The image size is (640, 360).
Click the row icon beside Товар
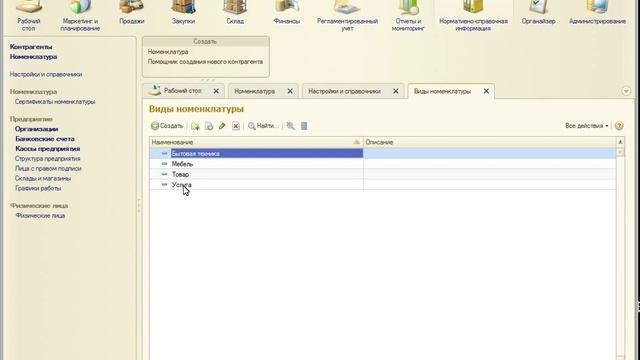(x=164, y=174)
